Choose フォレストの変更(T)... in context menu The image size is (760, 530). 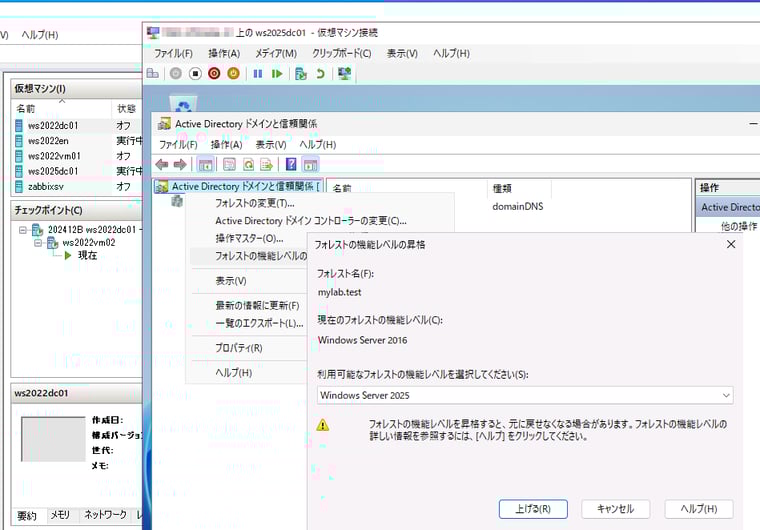[320, 203]
